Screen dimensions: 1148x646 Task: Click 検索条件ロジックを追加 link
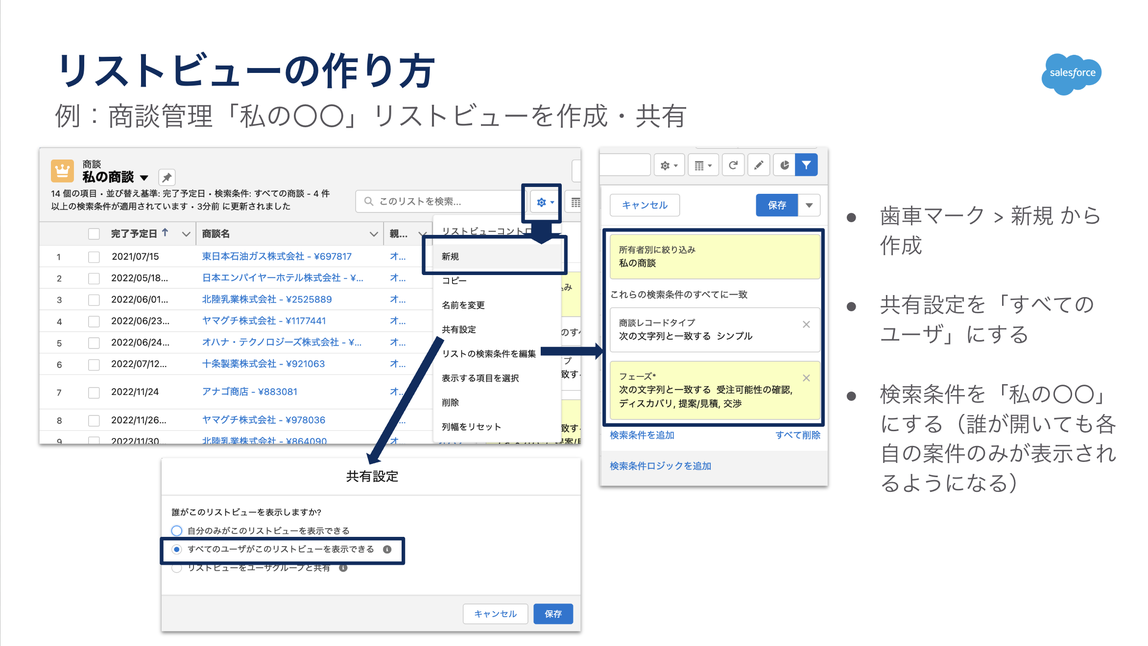click(660, 466)
